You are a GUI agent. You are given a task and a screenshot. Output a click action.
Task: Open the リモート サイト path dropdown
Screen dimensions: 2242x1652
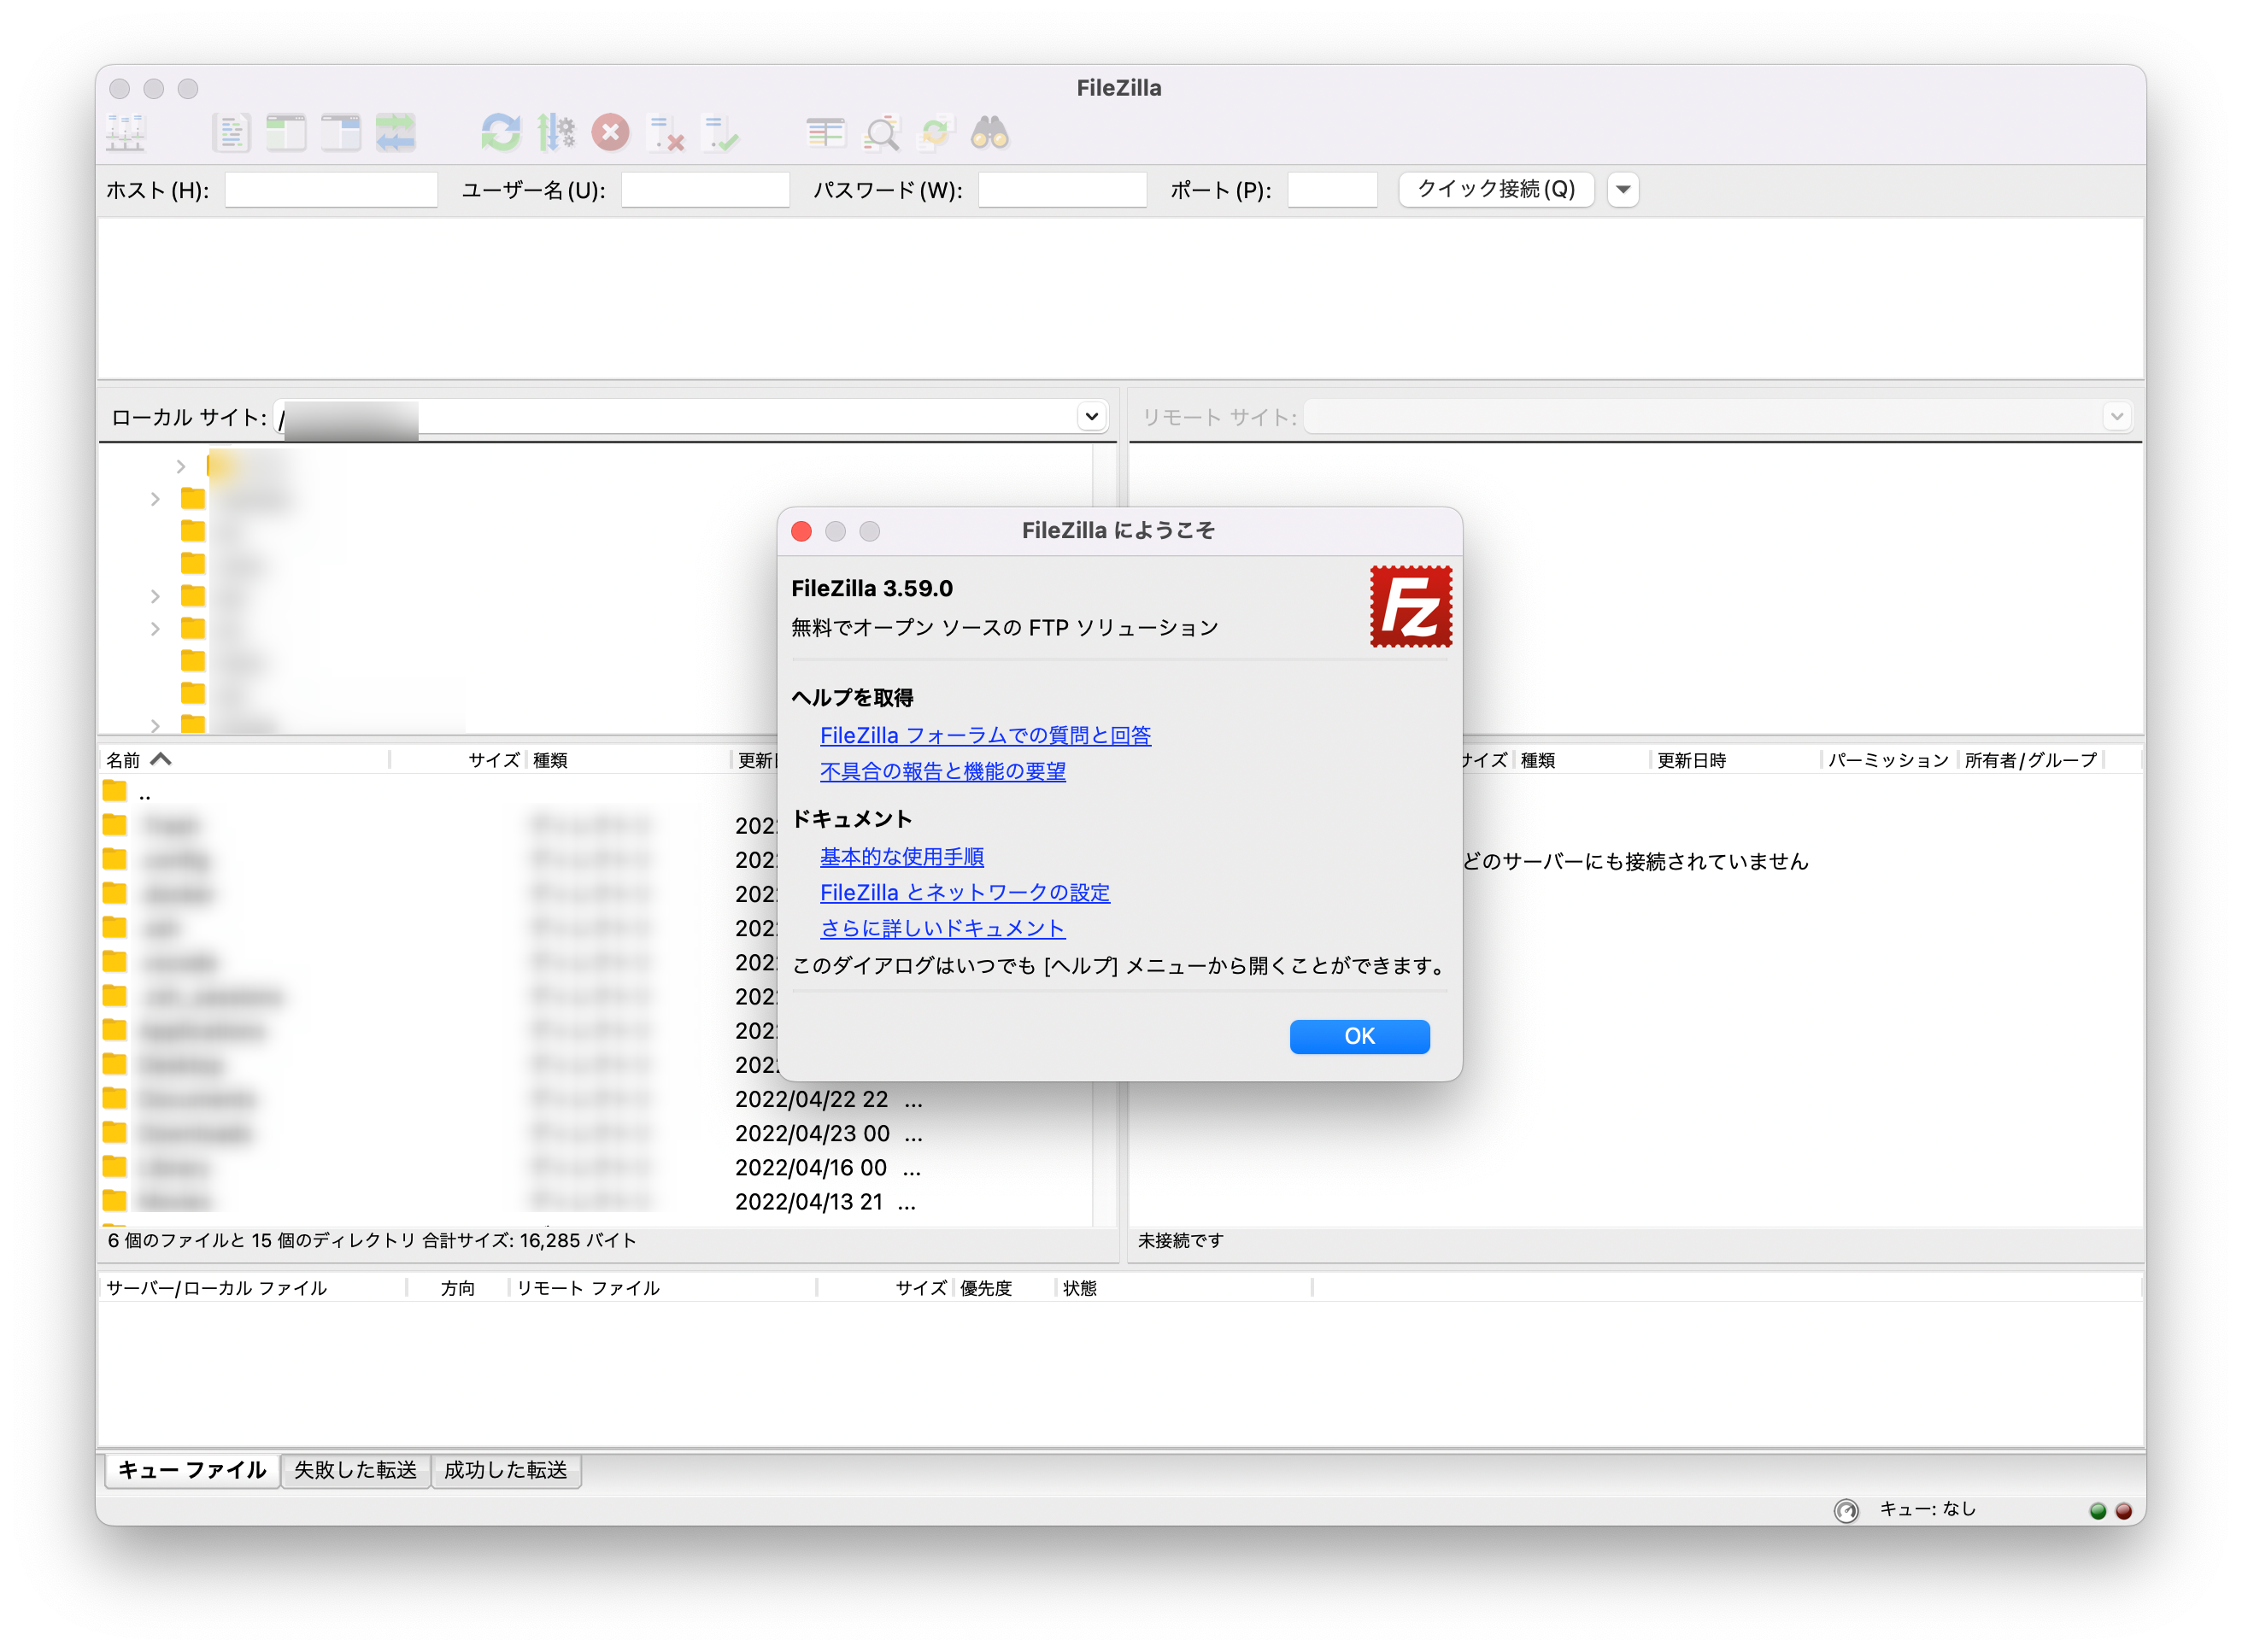pos(2116,416)
